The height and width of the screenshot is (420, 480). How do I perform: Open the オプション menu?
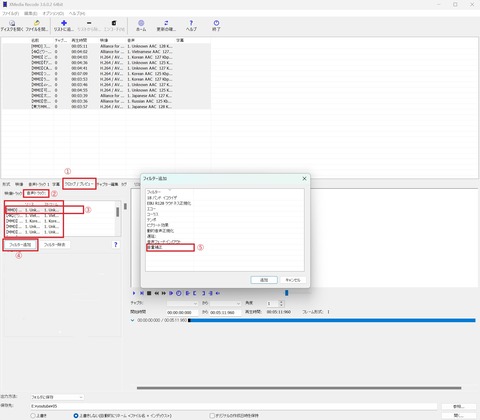click(x=53, y=13)
